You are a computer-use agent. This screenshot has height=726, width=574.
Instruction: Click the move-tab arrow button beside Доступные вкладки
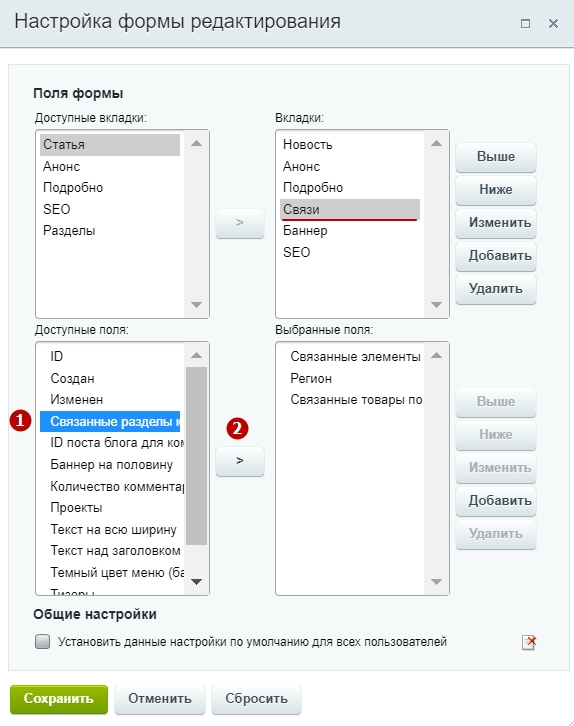[x=240, y=223]
